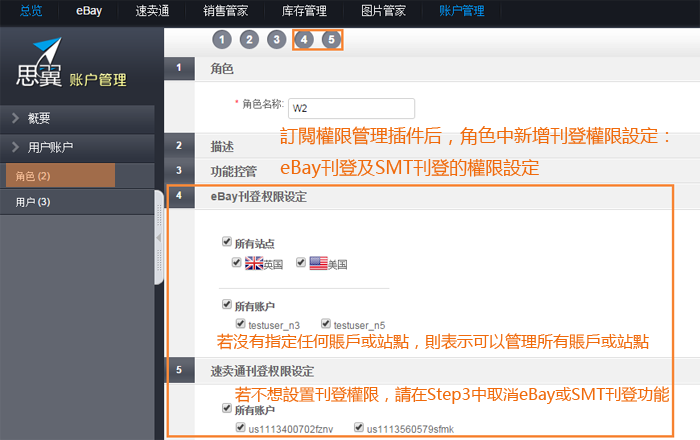The height and width of the screenshot is (440, 700).
Task: Jump to step 4 circle
Action: click(x=304, y=40)
